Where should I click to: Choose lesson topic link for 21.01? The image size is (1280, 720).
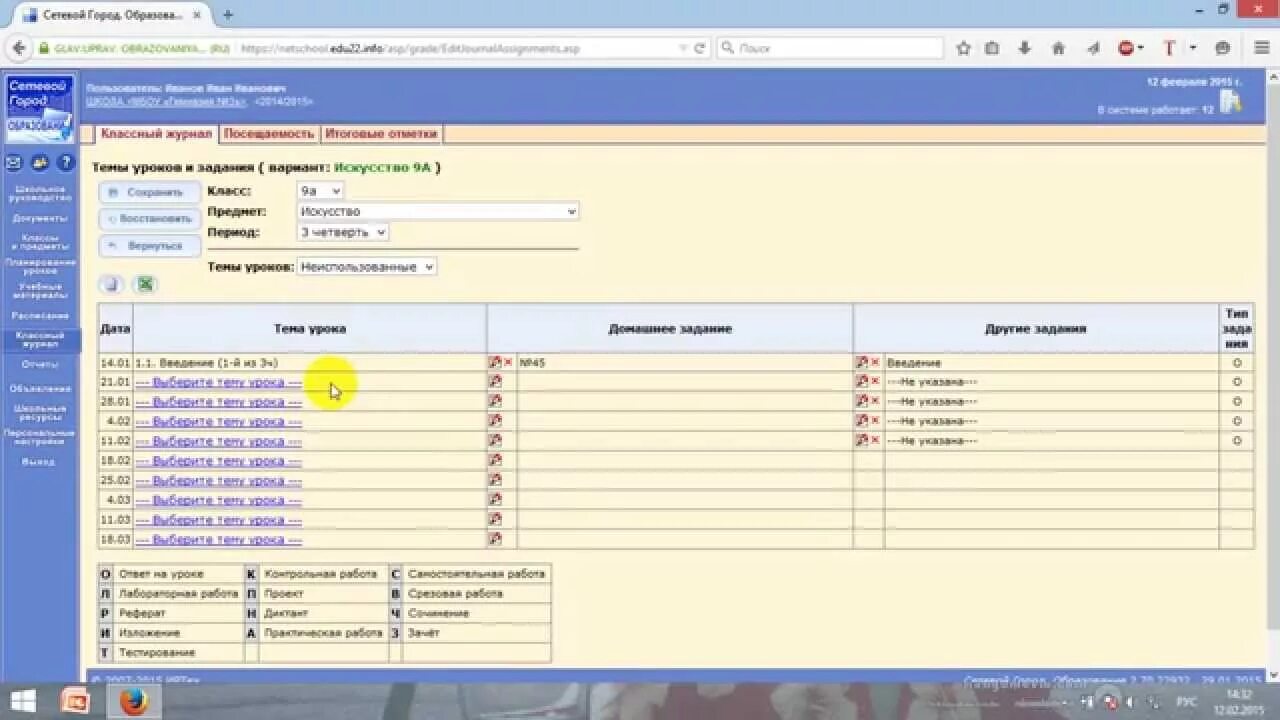[x=219, y=382]
